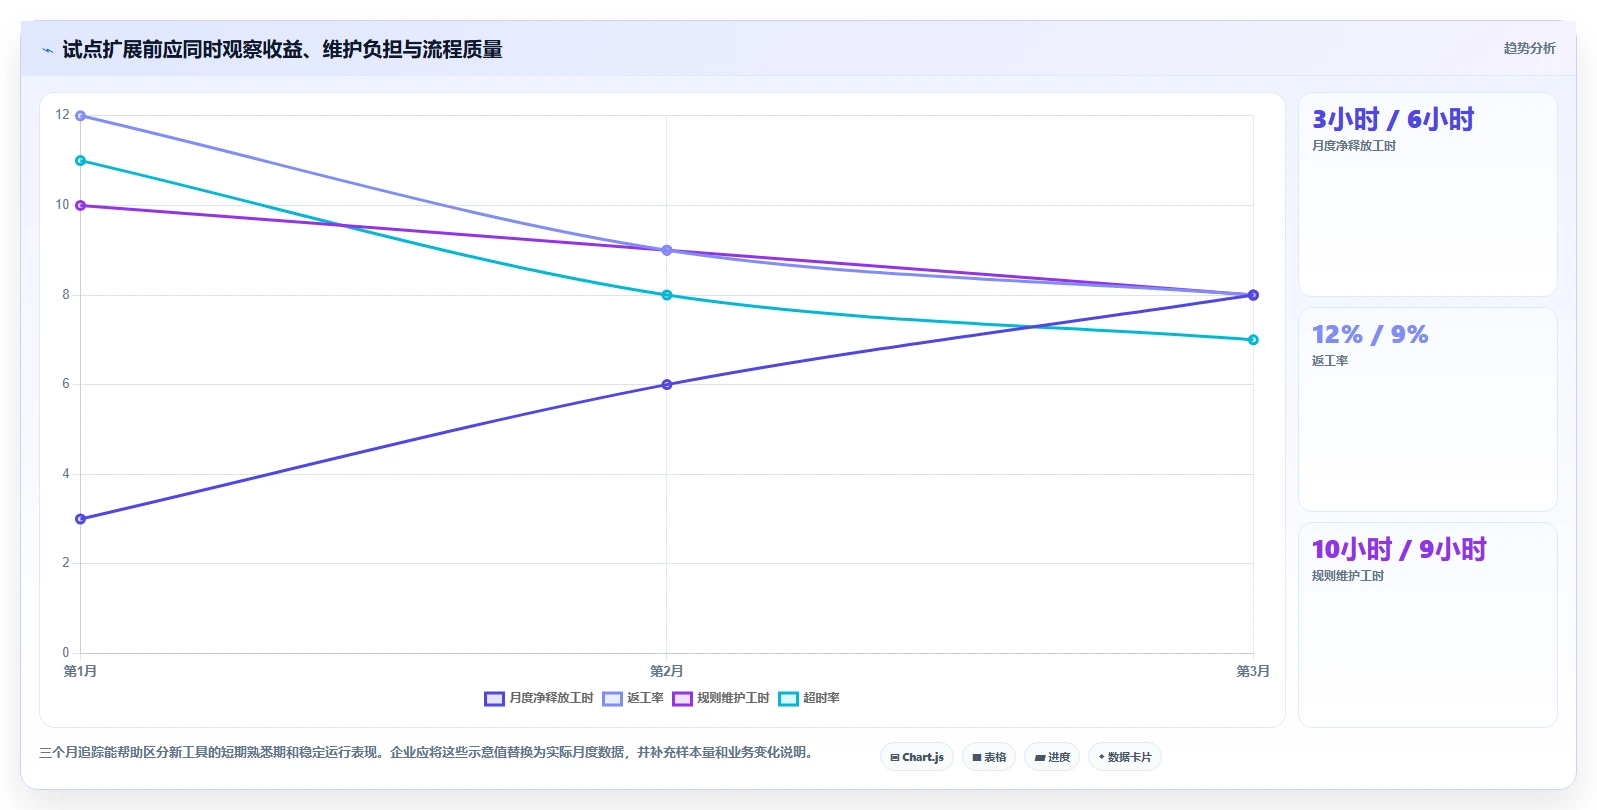Viewport: 1597px width, 810px height.
Task: Toggle the 月度净释放工时 legend series
Action: [x=539, y=698]
